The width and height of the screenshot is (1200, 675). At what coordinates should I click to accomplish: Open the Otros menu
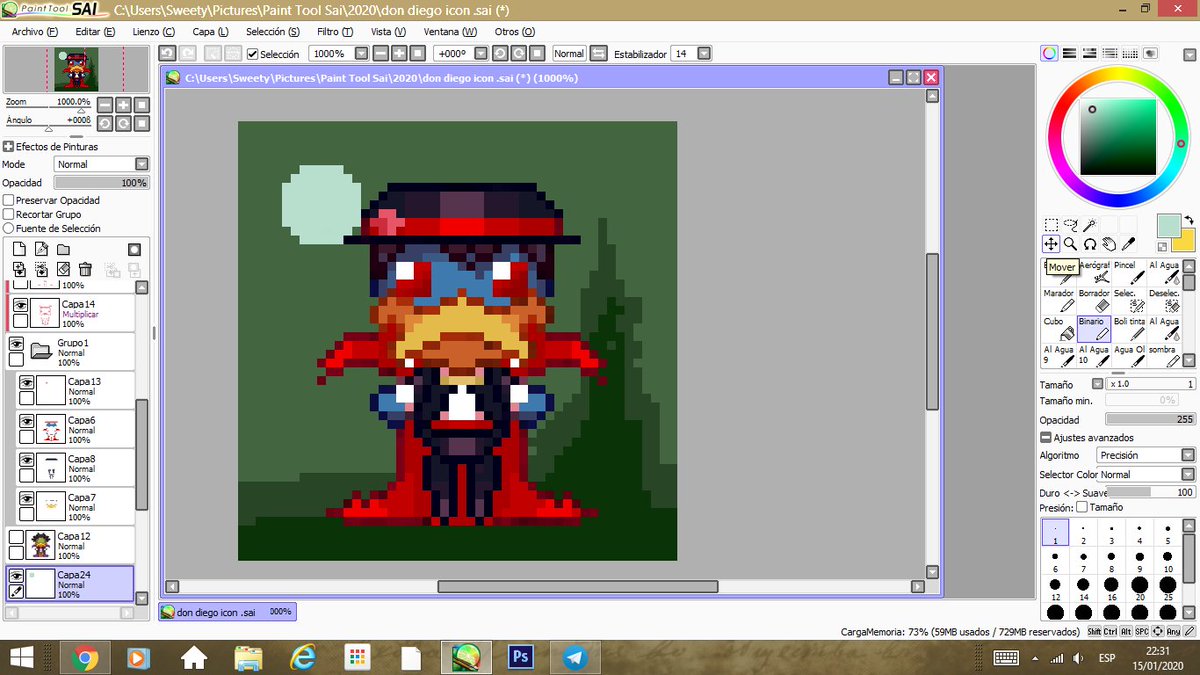click(x=515, y=32)
